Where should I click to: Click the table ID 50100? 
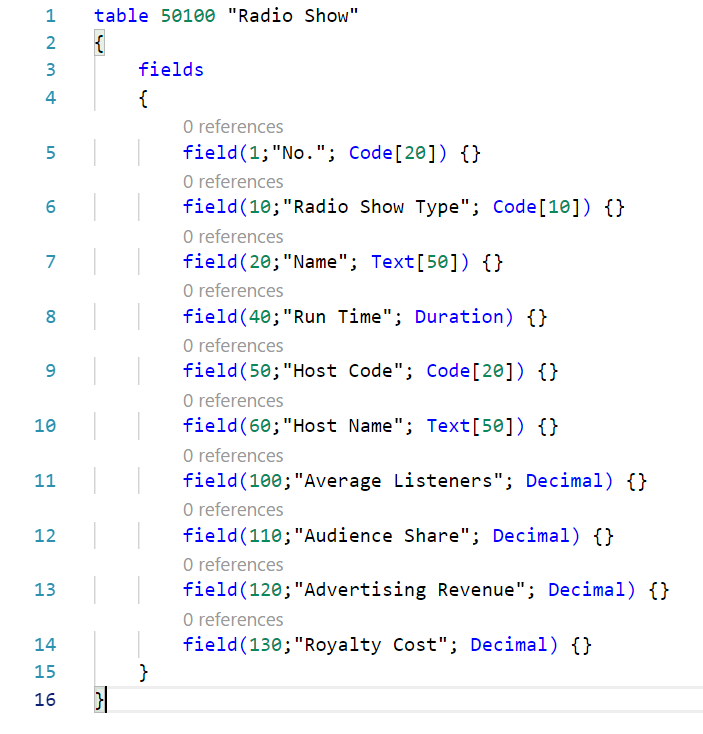188,16
